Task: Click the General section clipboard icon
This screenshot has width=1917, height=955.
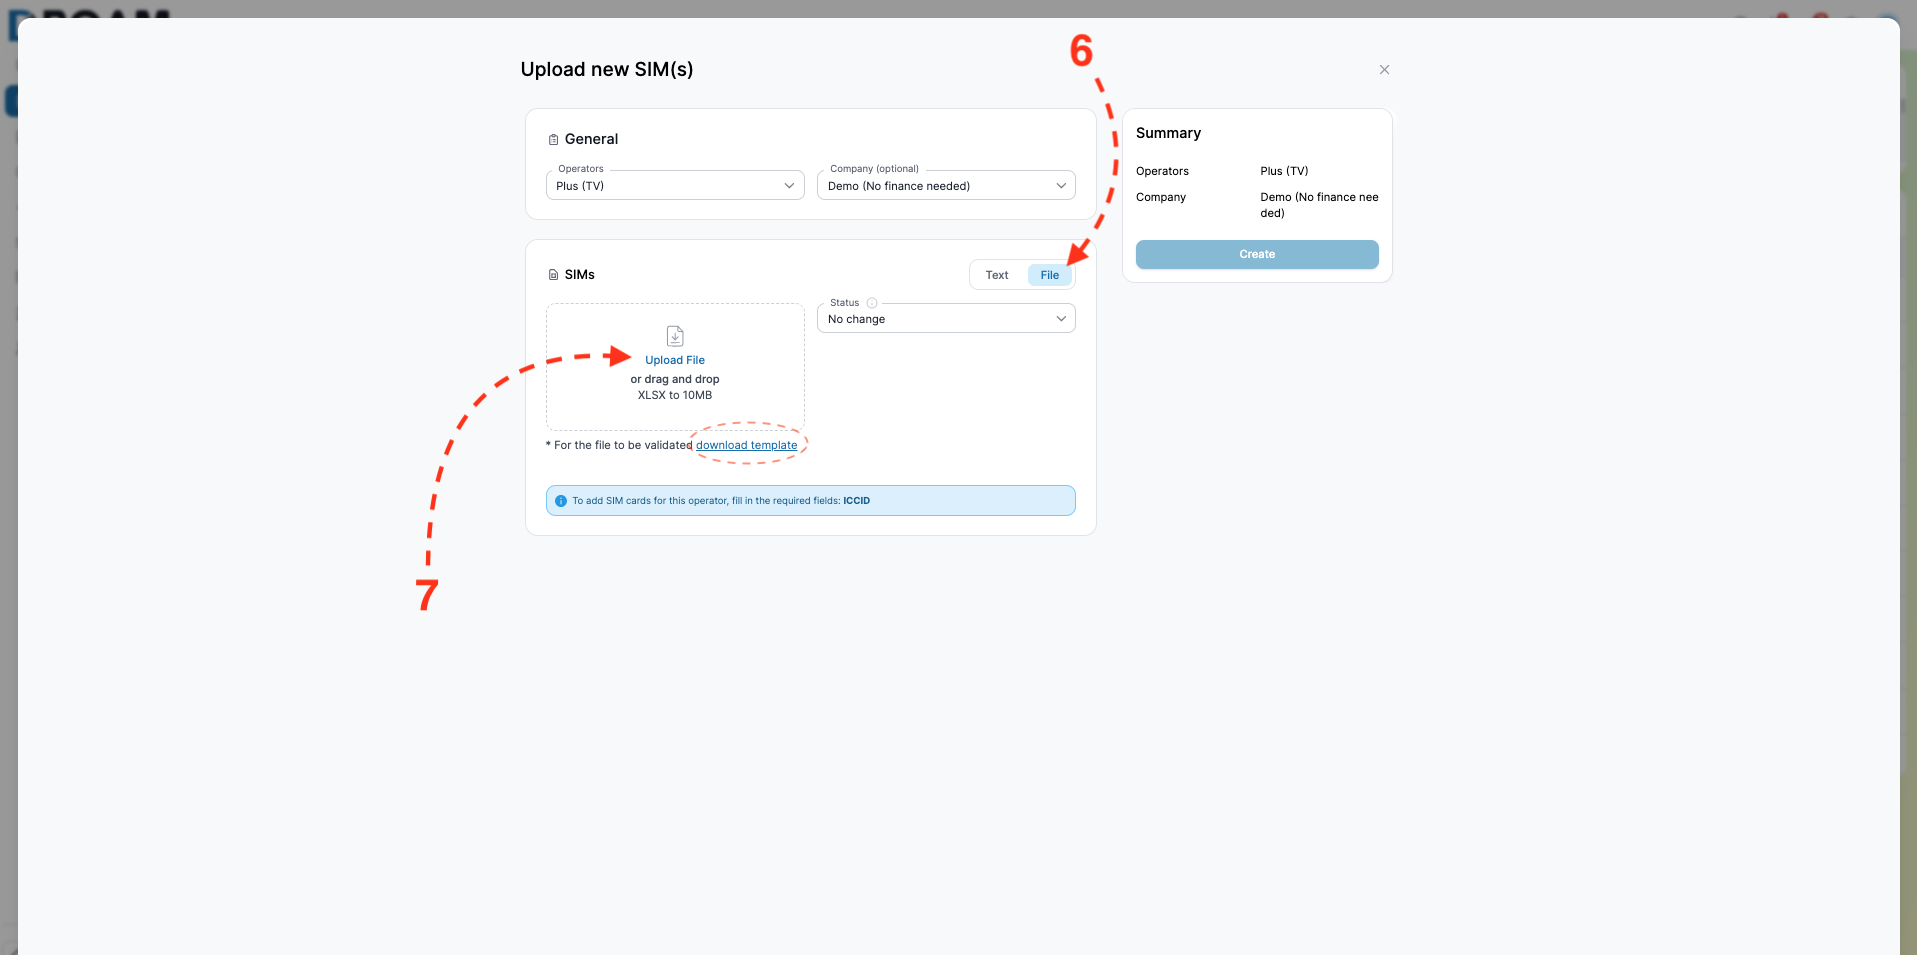Action: click(553, 140)
